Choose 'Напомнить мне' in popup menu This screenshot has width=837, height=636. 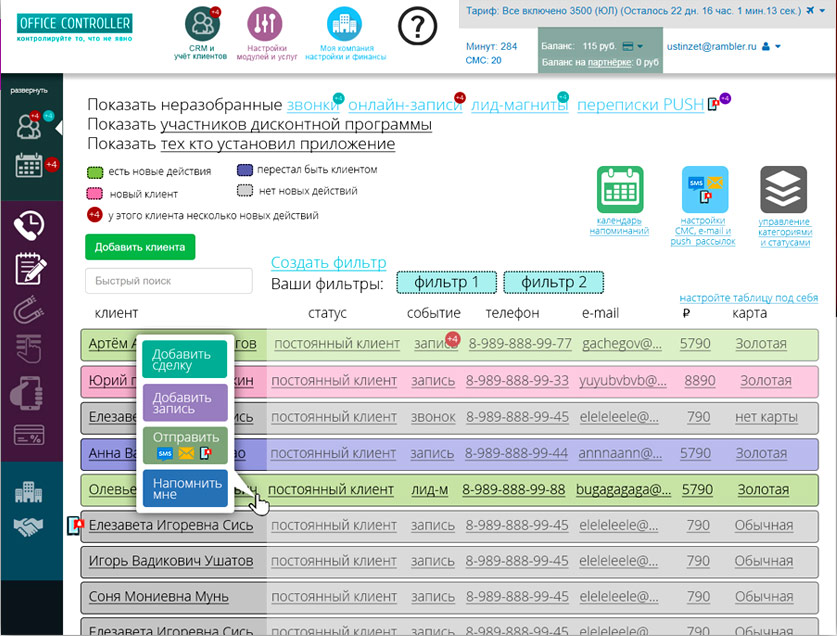184,488
